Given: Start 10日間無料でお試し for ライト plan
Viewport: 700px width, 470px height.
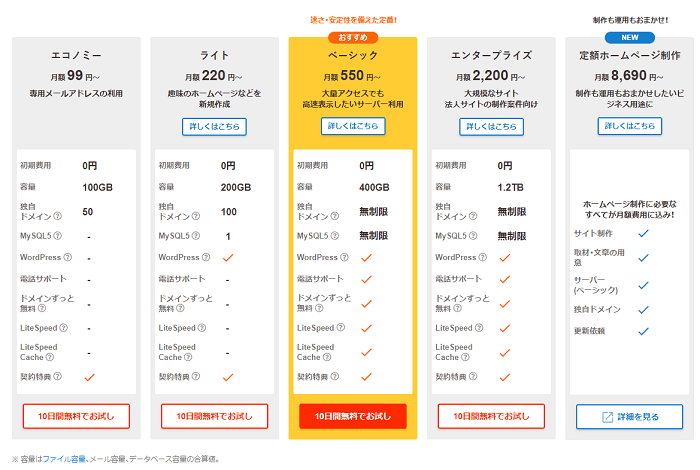Looking at the screenshot, I should [215, 416].
